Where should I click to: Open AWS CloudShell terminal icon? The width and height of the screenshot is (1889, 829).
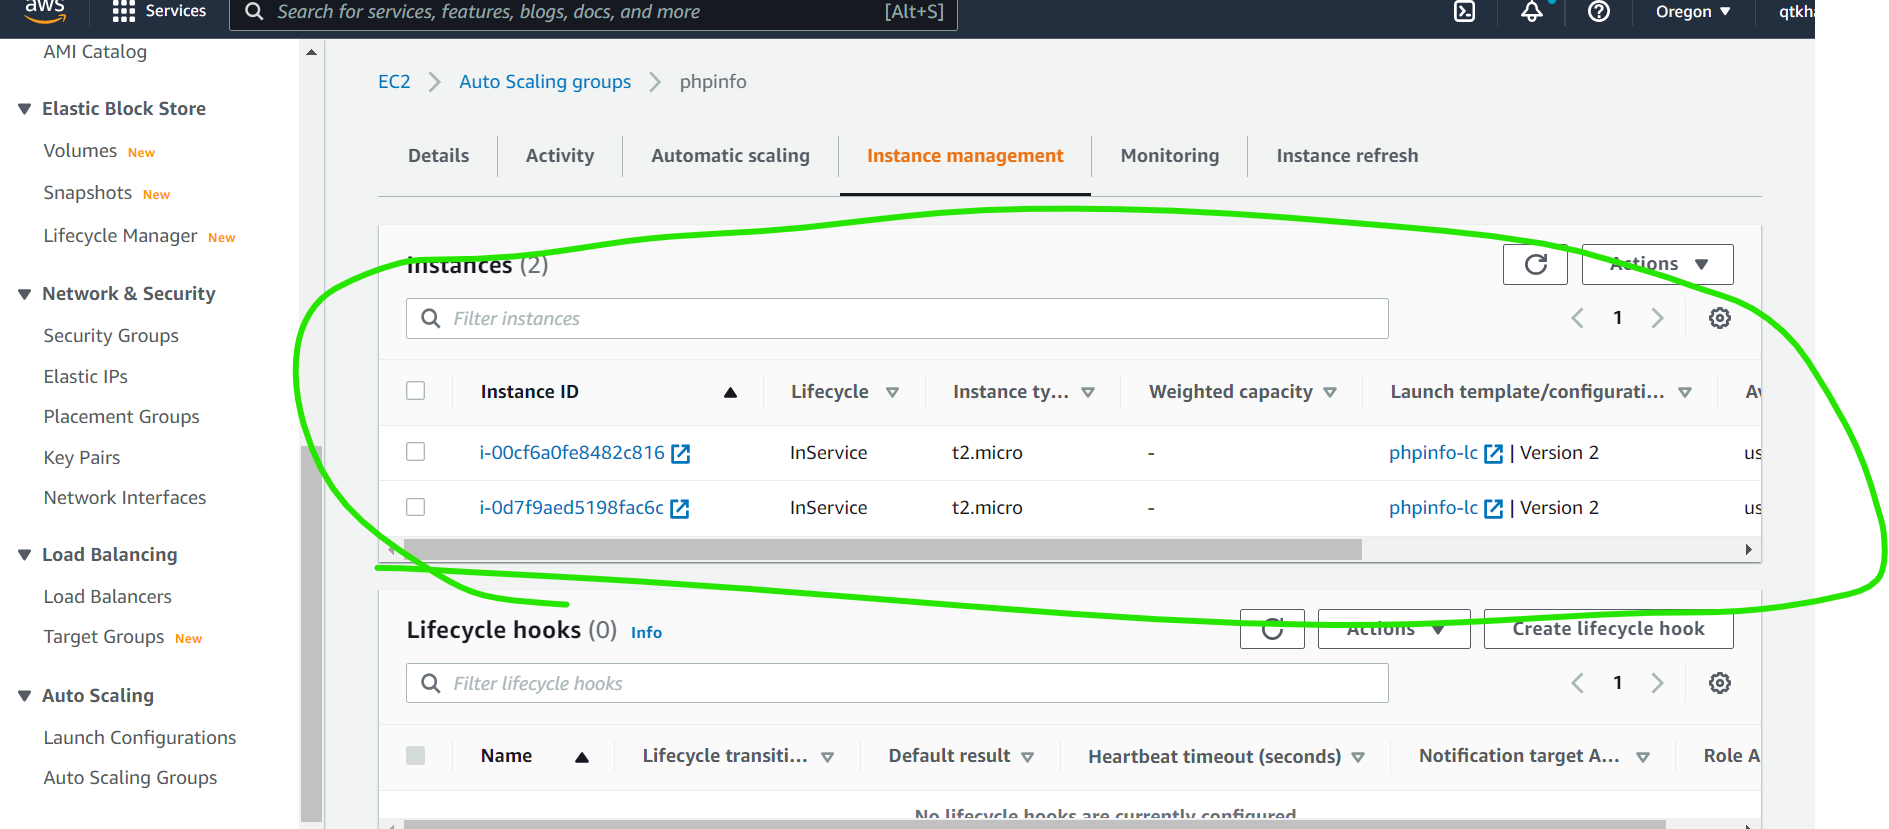coord(1464,12)
